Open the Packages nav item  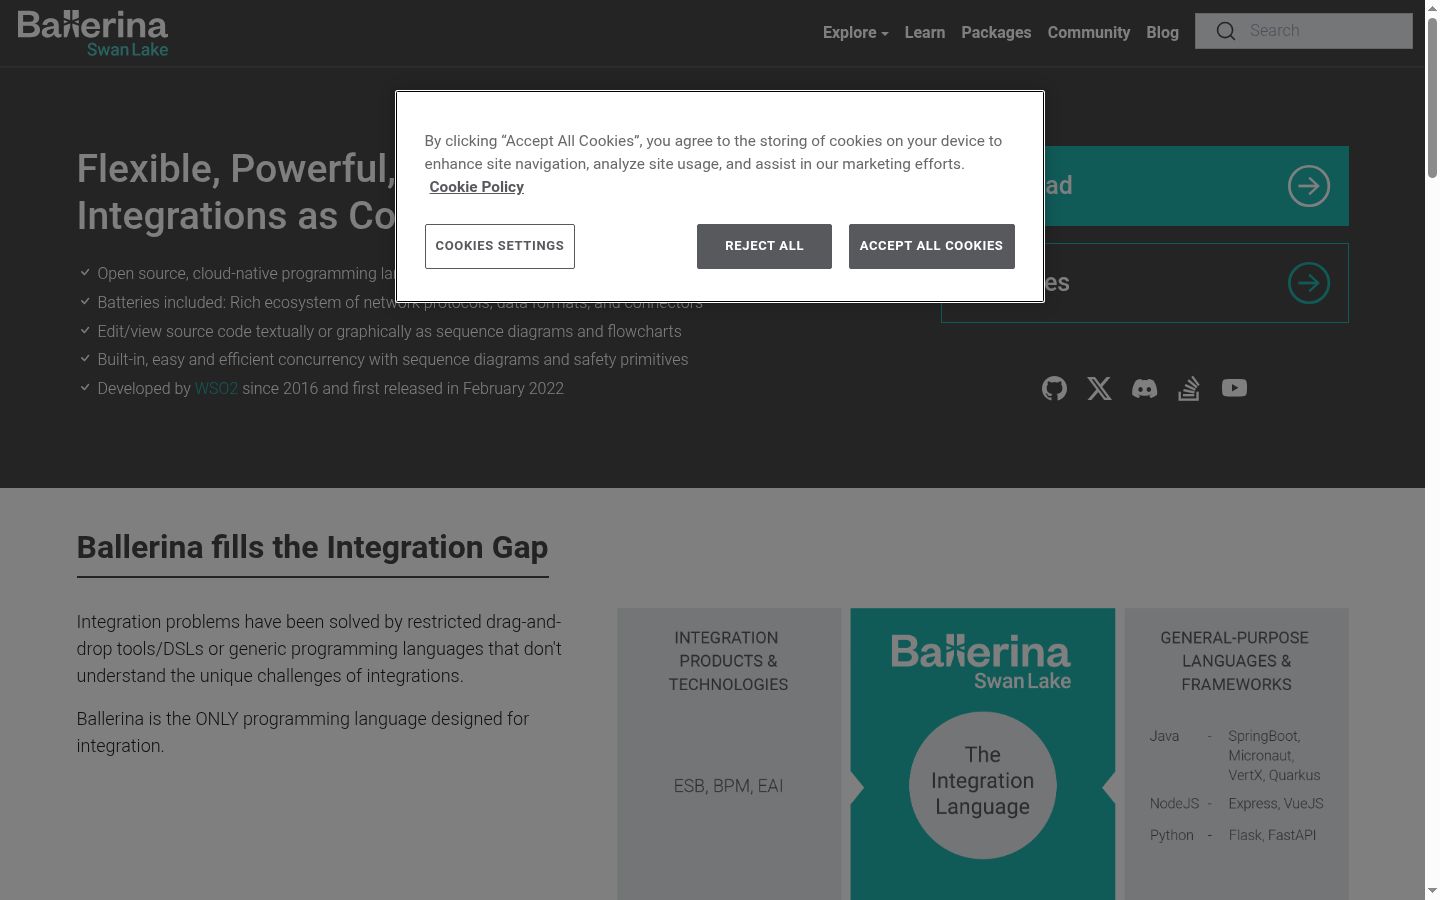click(x=996, y=32)
